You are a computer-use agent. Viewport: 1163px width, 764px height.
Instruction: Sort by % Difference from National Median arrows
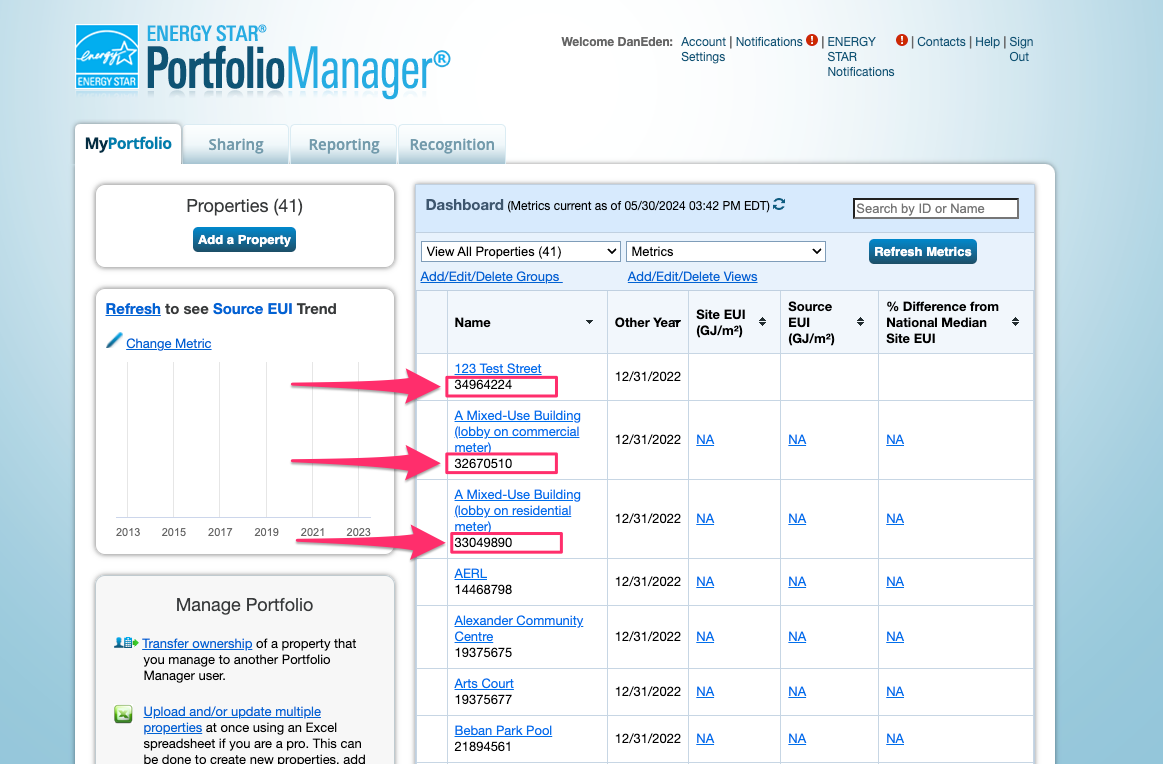click(1015, 322)
